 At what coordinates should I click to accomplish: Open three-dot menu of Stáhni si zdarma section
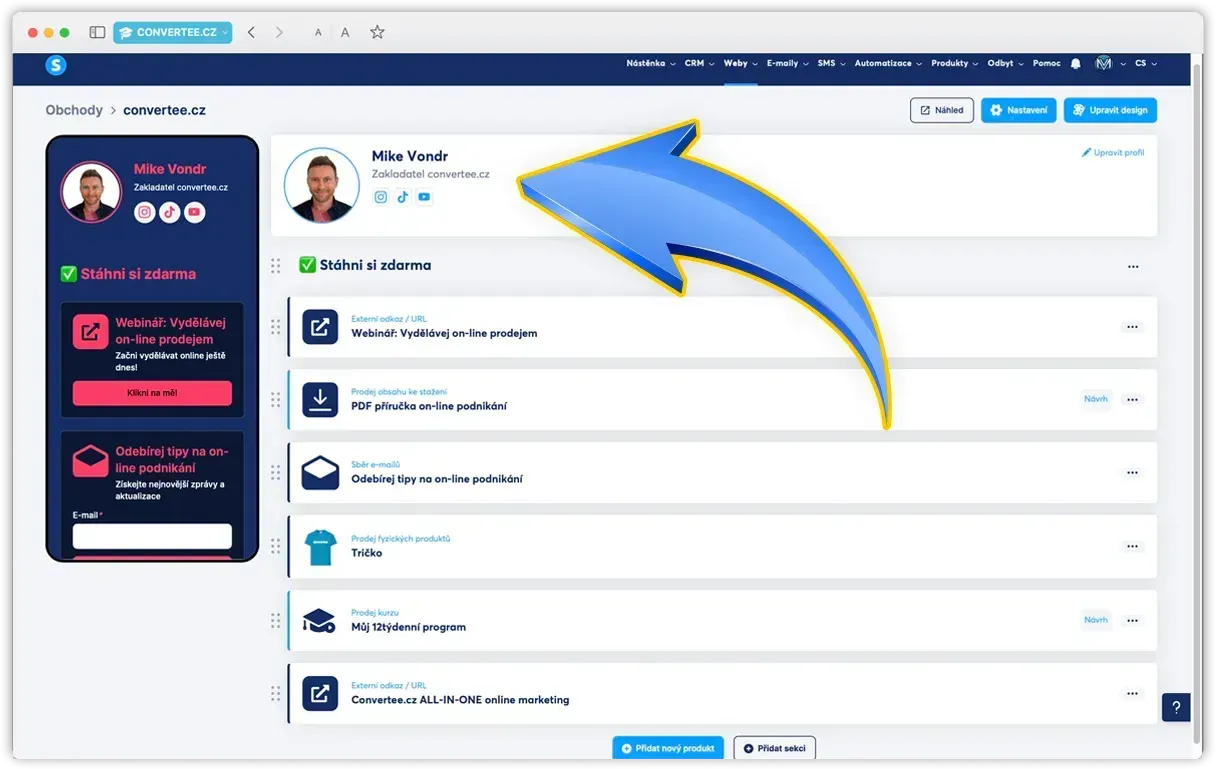tap(1133, 267)
